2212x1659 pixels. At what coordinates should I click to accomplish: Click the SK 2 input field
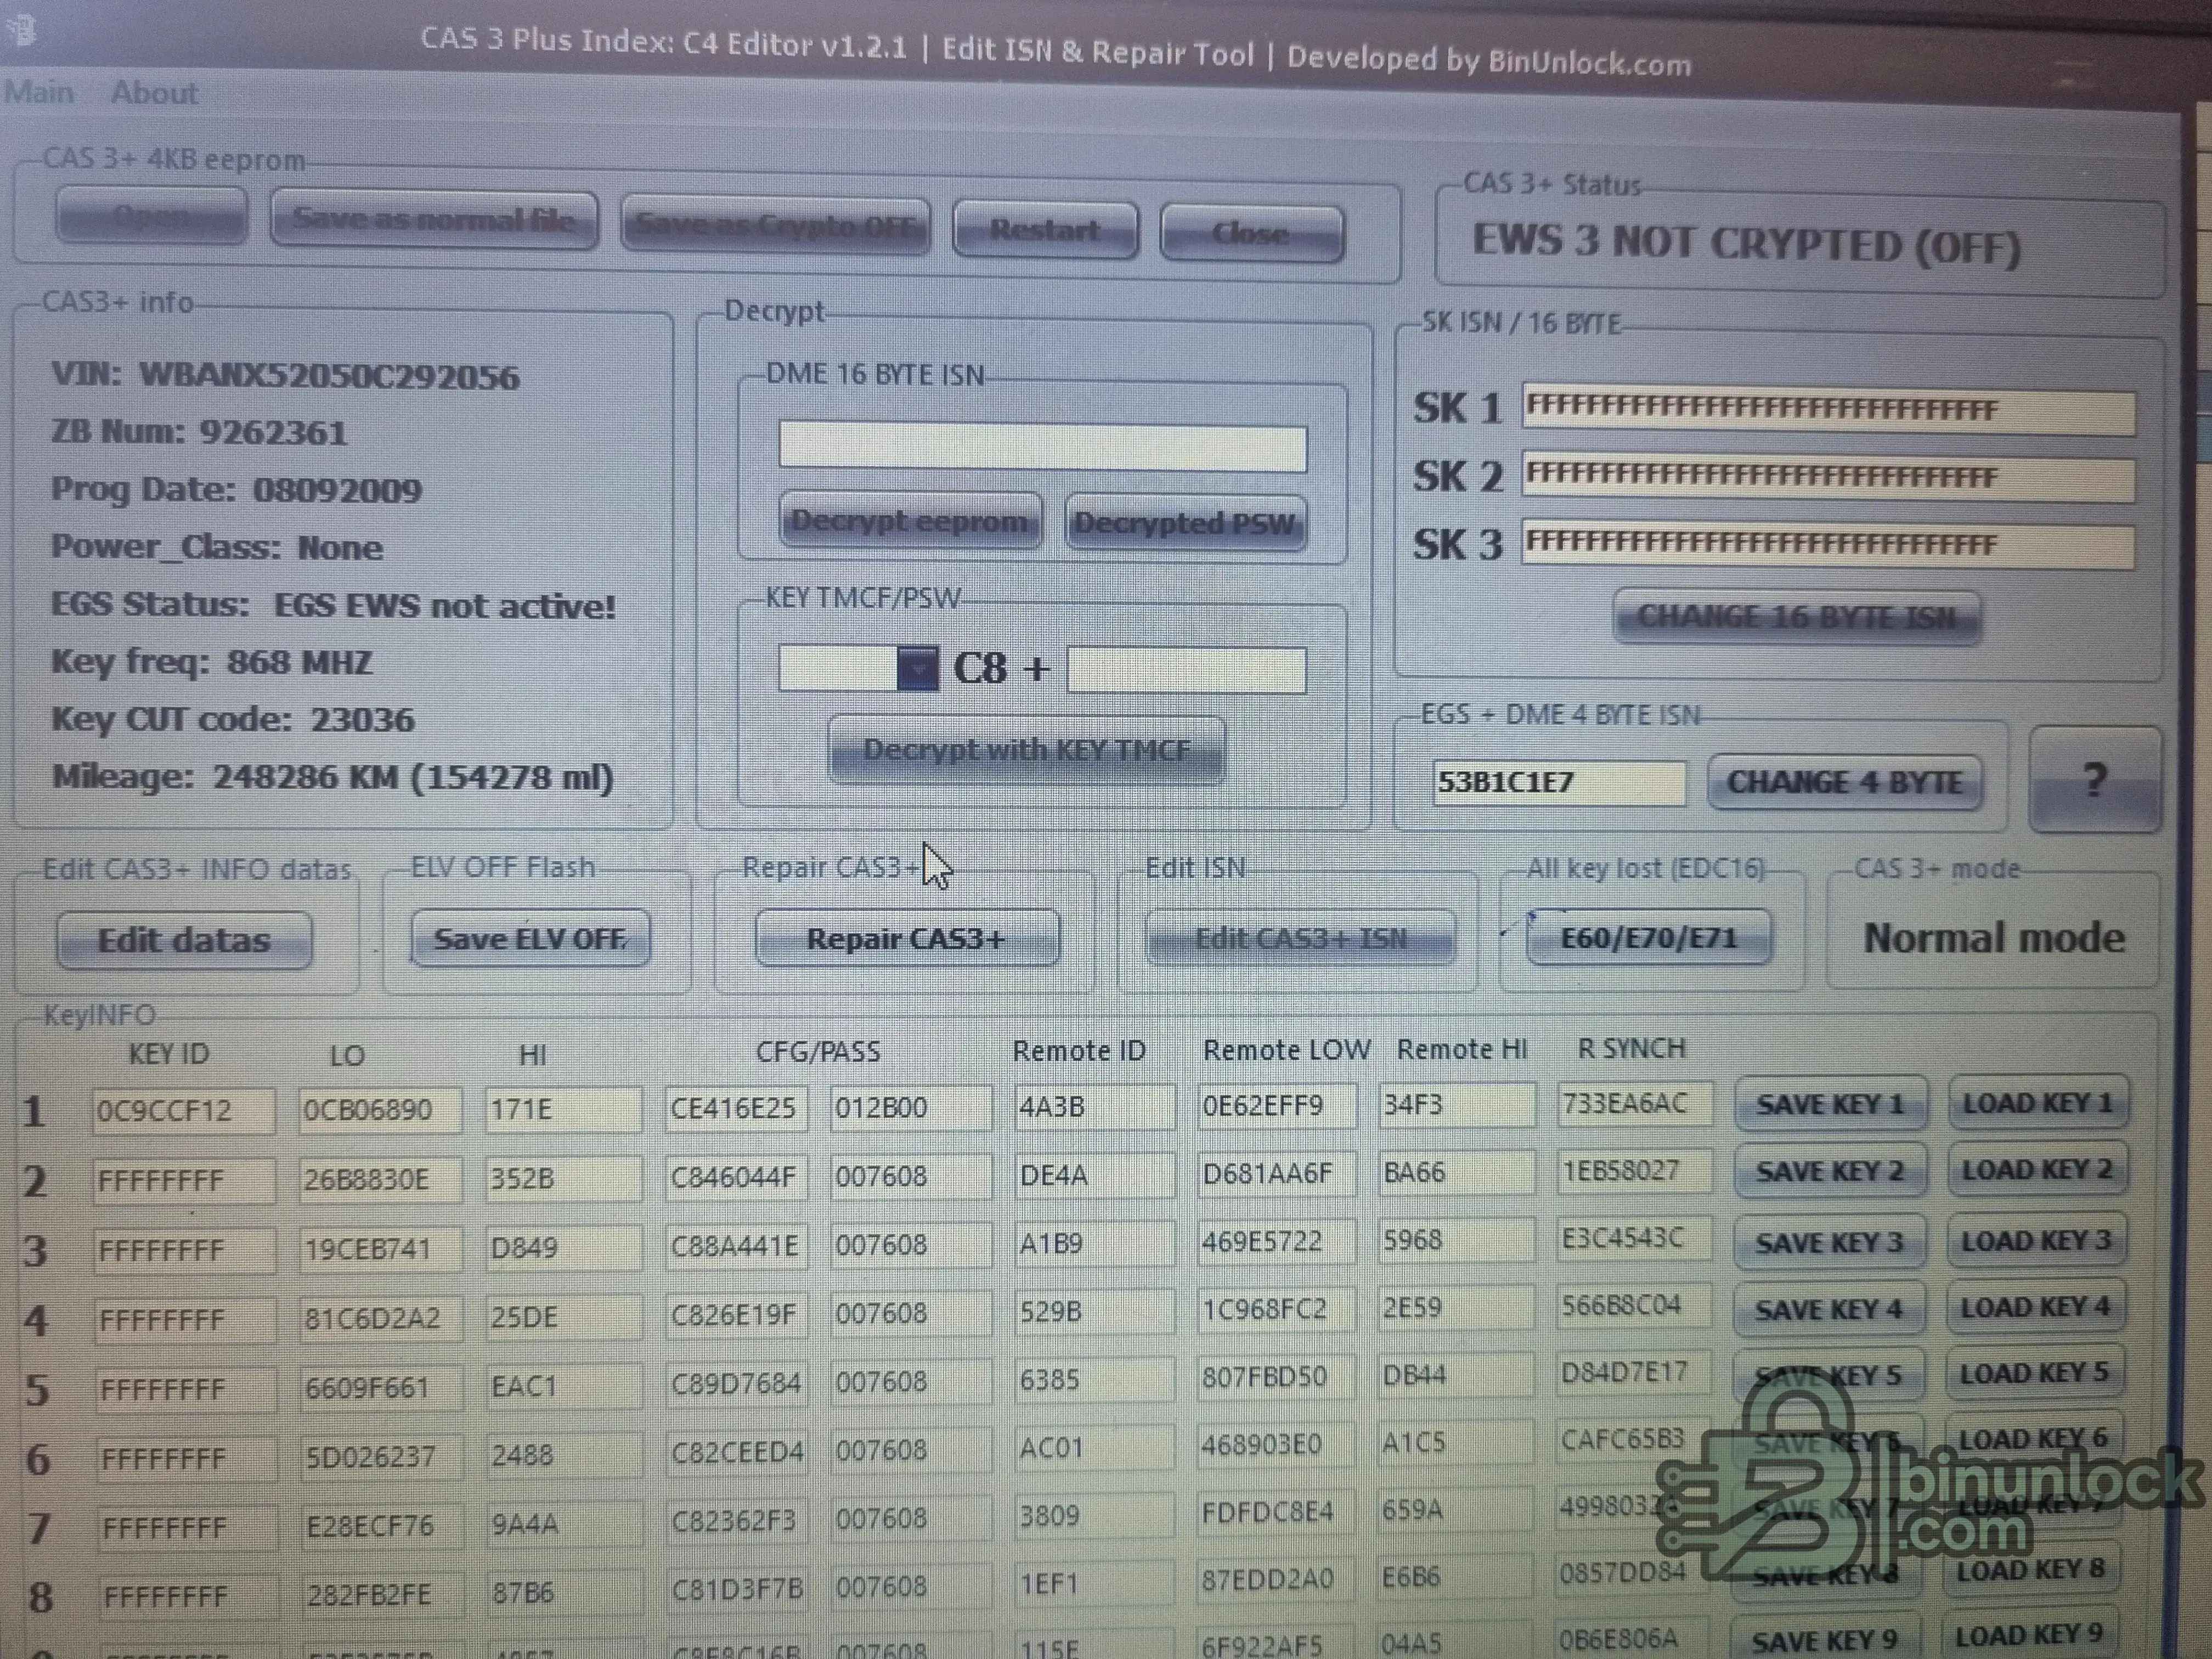1828,477
